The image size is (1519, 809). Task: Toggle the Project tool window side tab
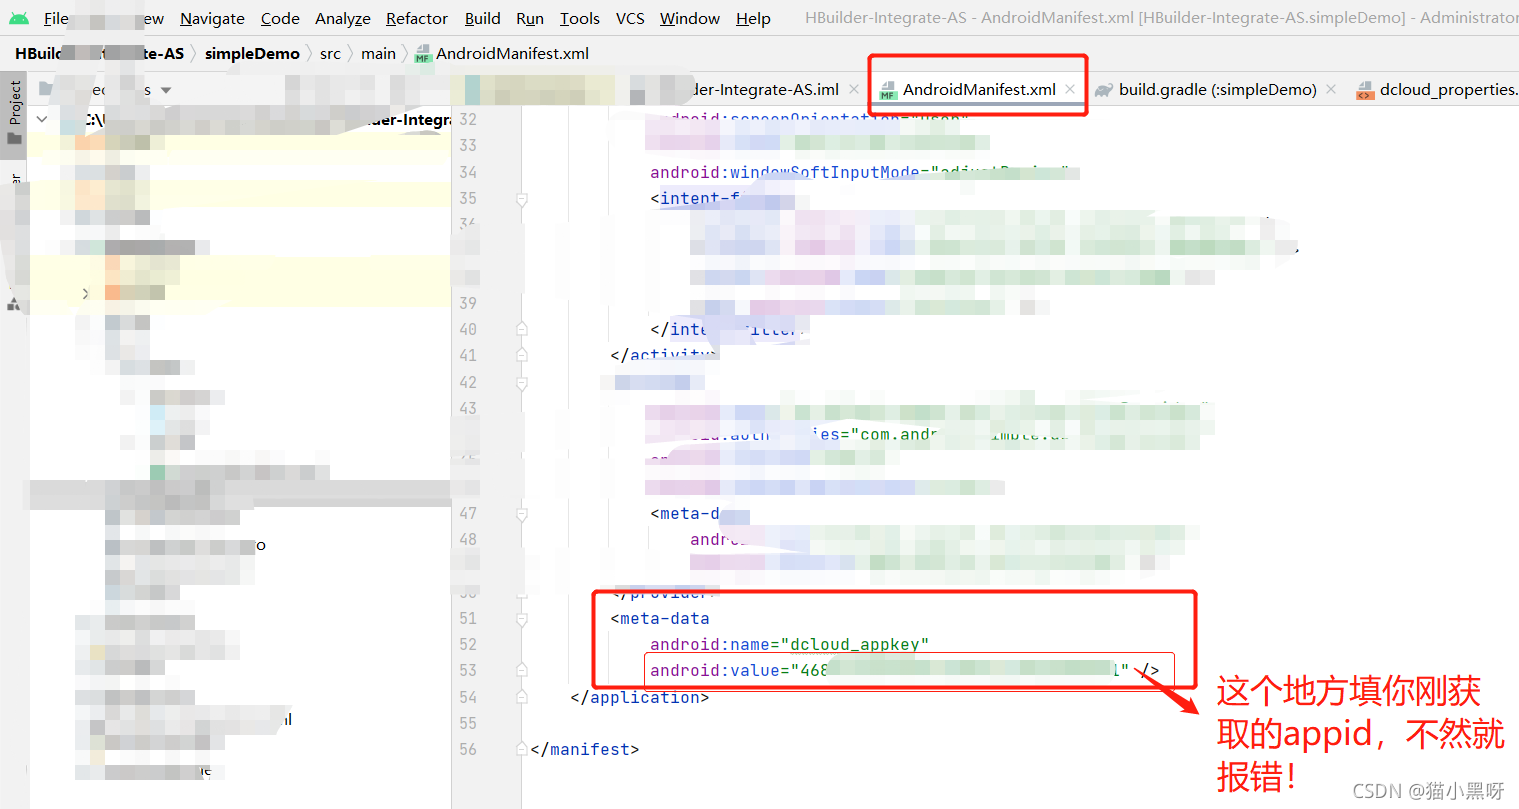tap(14, 112)
